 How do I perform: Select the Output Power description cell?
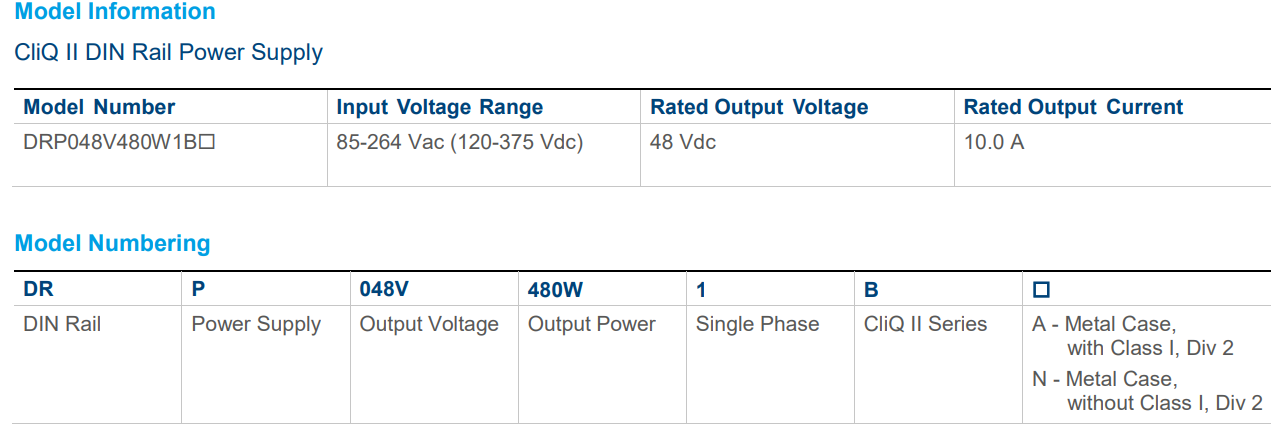[x=591, y=324]
